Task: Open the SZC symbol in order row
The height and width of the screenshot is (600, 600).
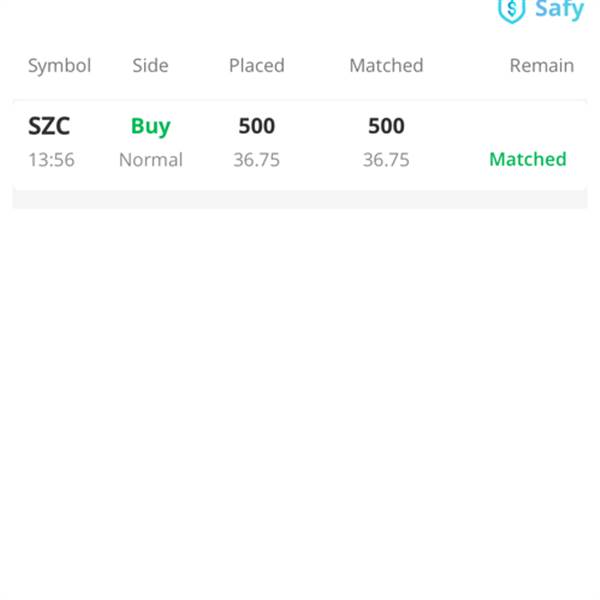Action: 49,126
